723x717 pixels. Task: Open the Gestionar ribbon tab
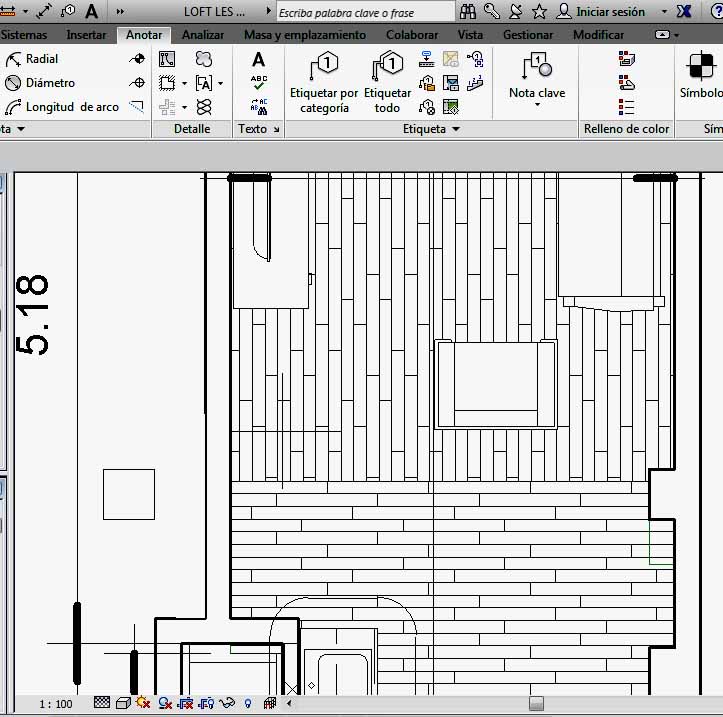point(528,35)
